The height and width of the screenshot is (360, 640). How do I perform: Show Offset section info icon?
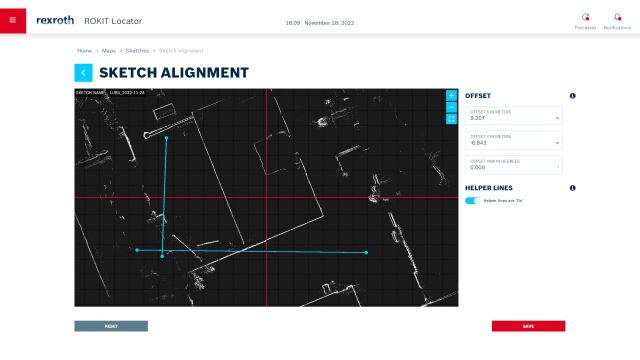pos(572,96)
